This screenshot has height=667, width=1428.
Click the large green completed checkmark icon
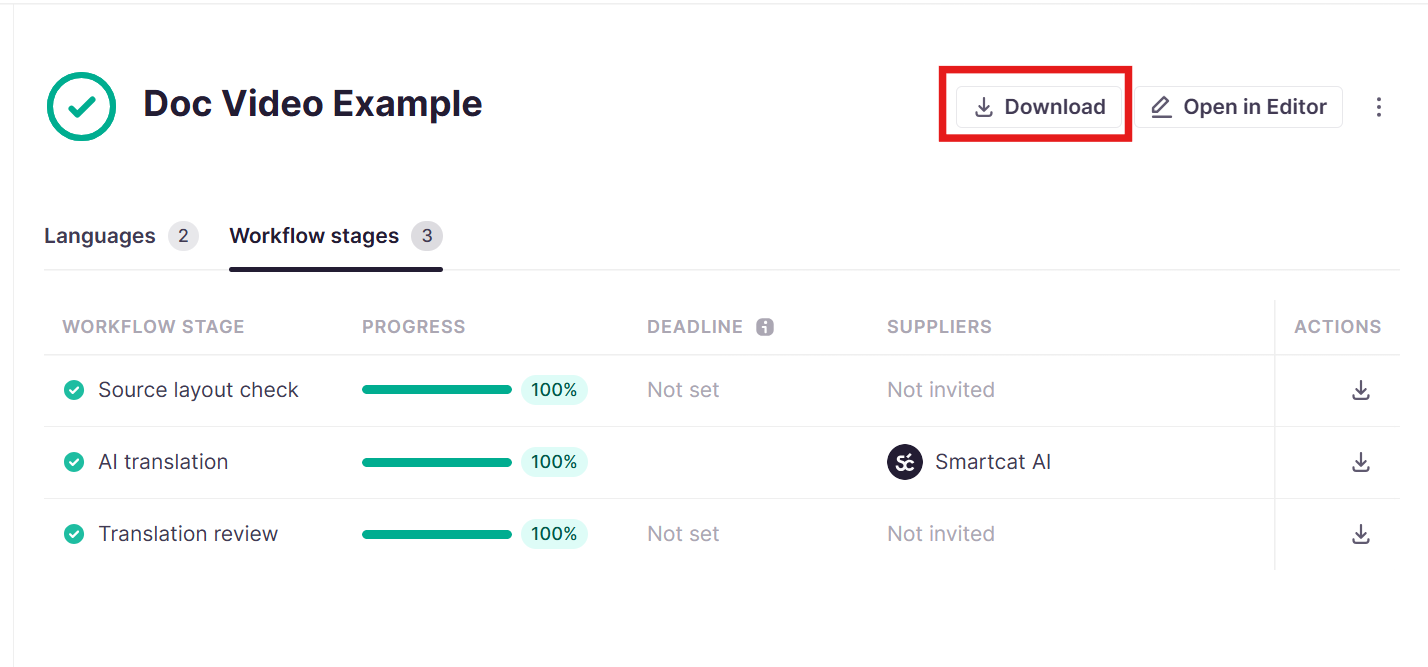click(82, 106)
